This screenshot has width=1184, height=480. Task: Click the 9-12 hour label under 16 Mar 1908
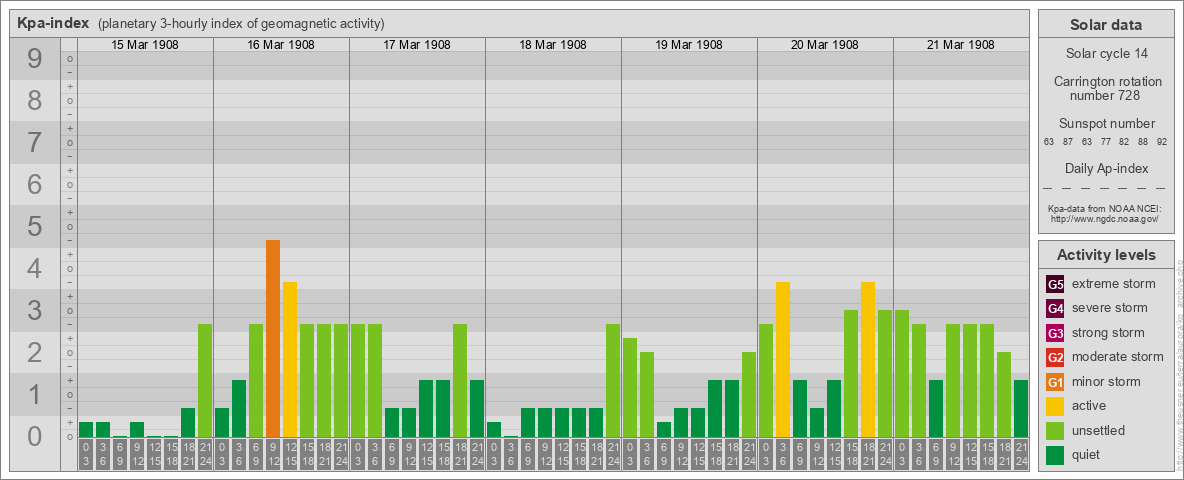273,454
